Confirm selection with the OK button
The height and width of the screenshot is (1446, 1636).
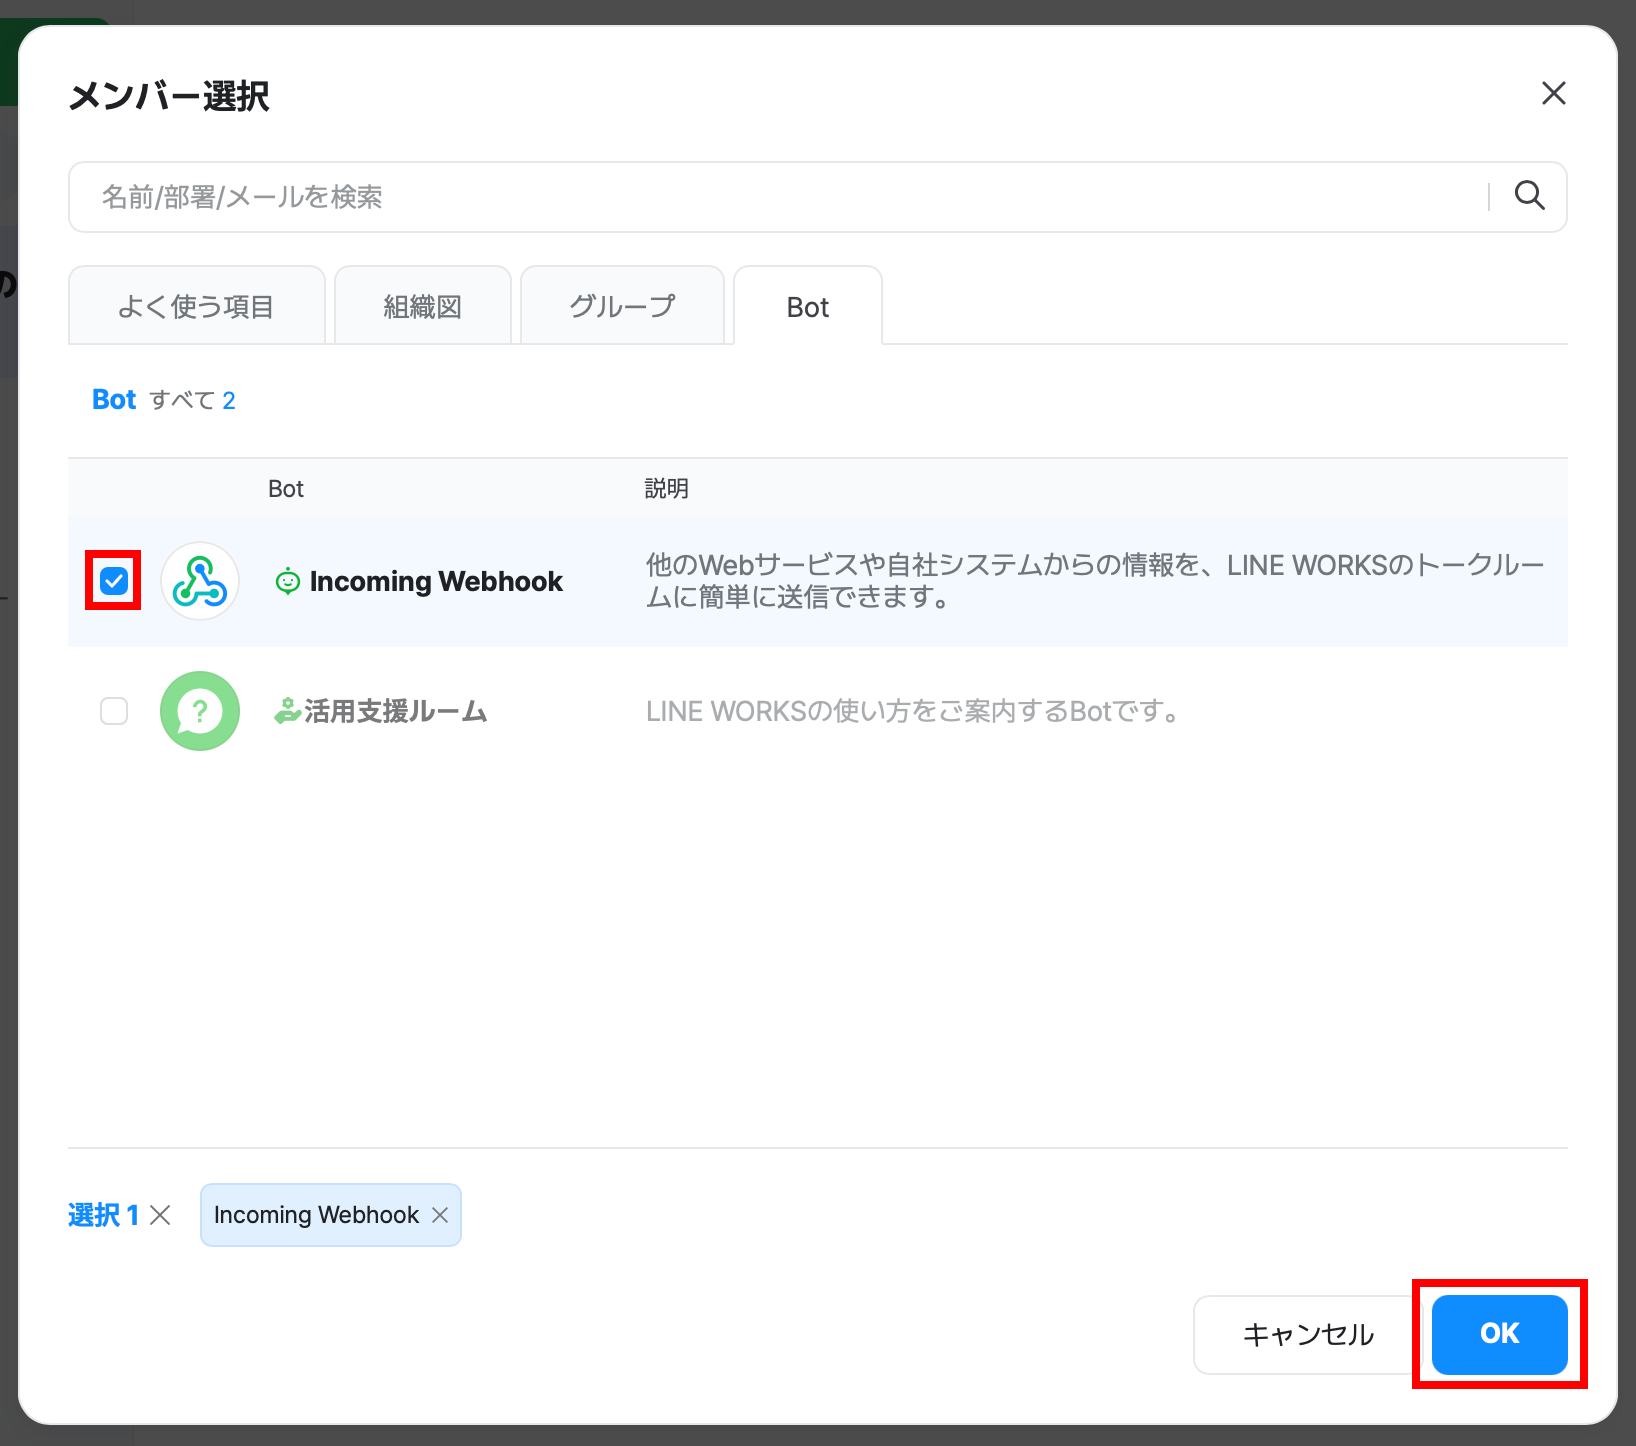[1499, 1334]
